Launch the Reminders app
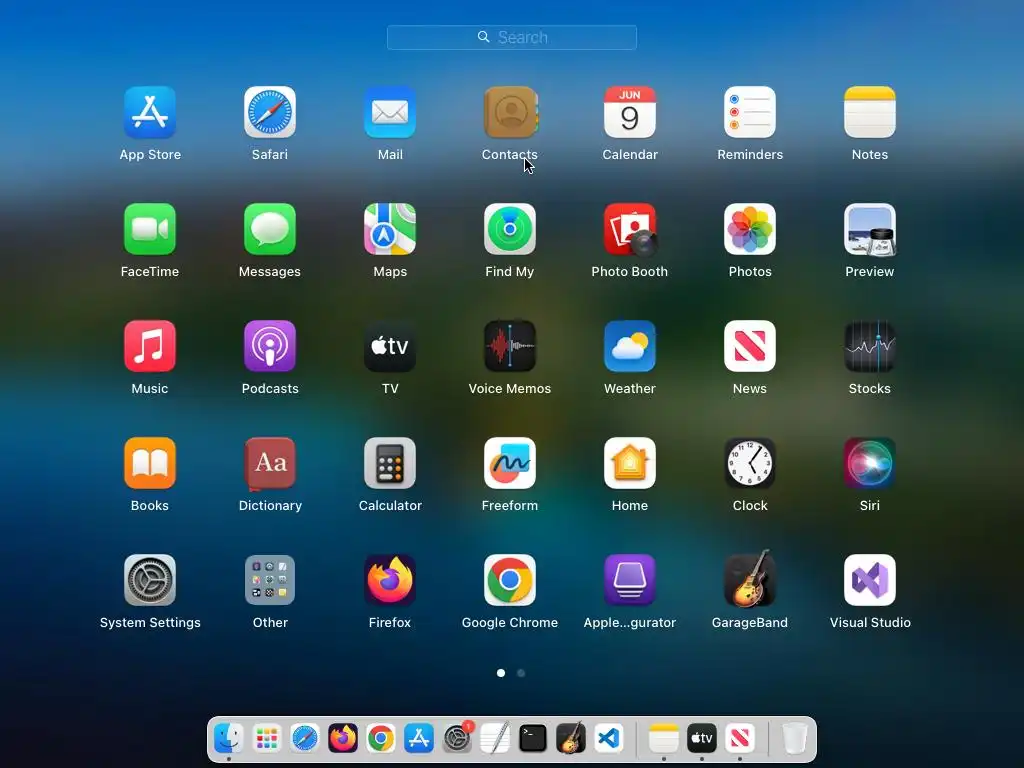 tap(750, 112)
